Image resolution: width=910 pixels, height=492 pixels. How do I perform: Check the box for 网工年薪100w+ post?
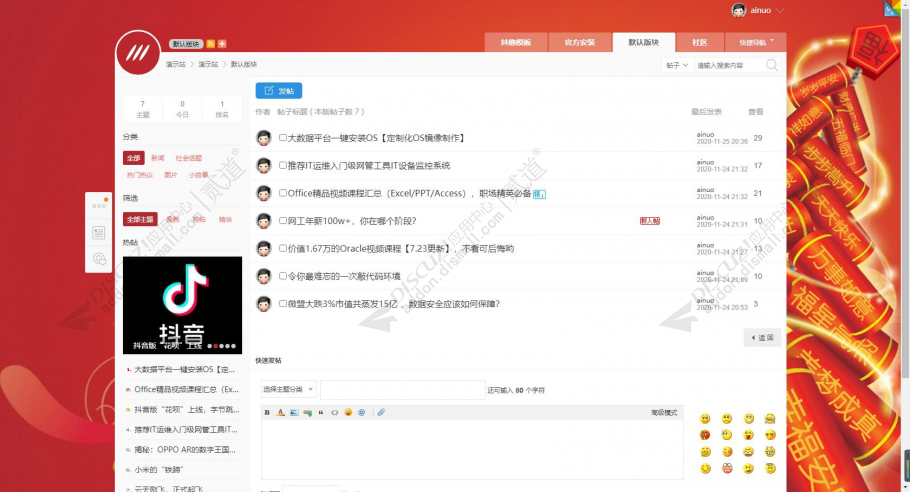283,221
